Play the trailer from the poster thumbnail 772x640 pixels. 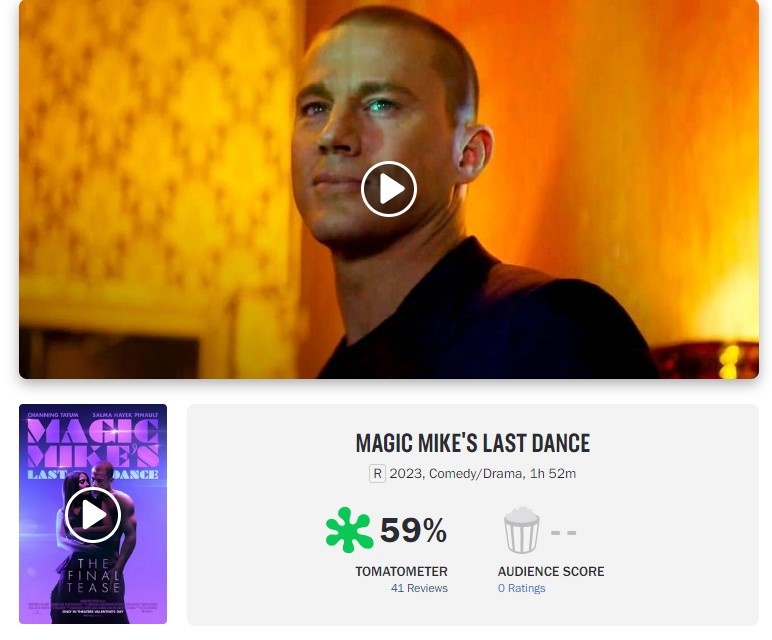(x=93, y=515)
